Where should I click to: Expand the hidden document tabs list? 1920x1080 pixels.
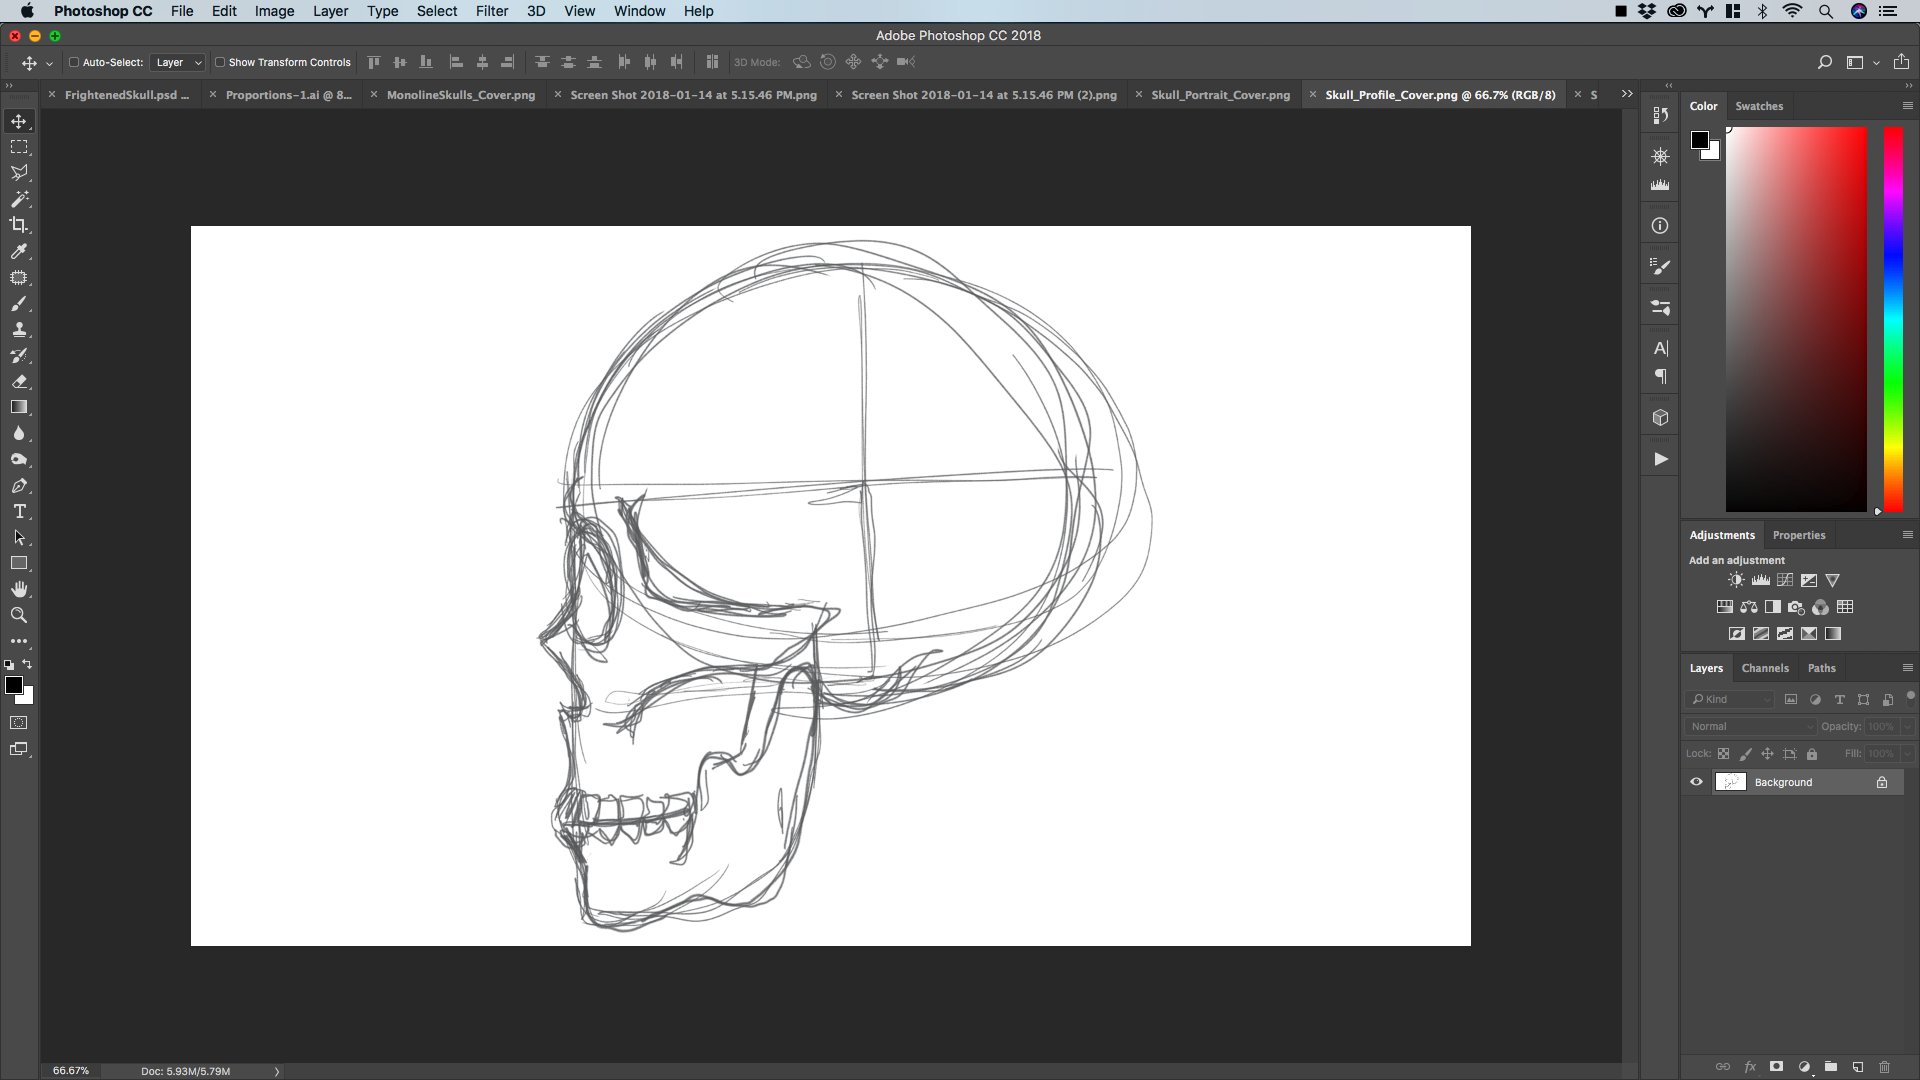pyautogui.click(x=1627, y=94)
